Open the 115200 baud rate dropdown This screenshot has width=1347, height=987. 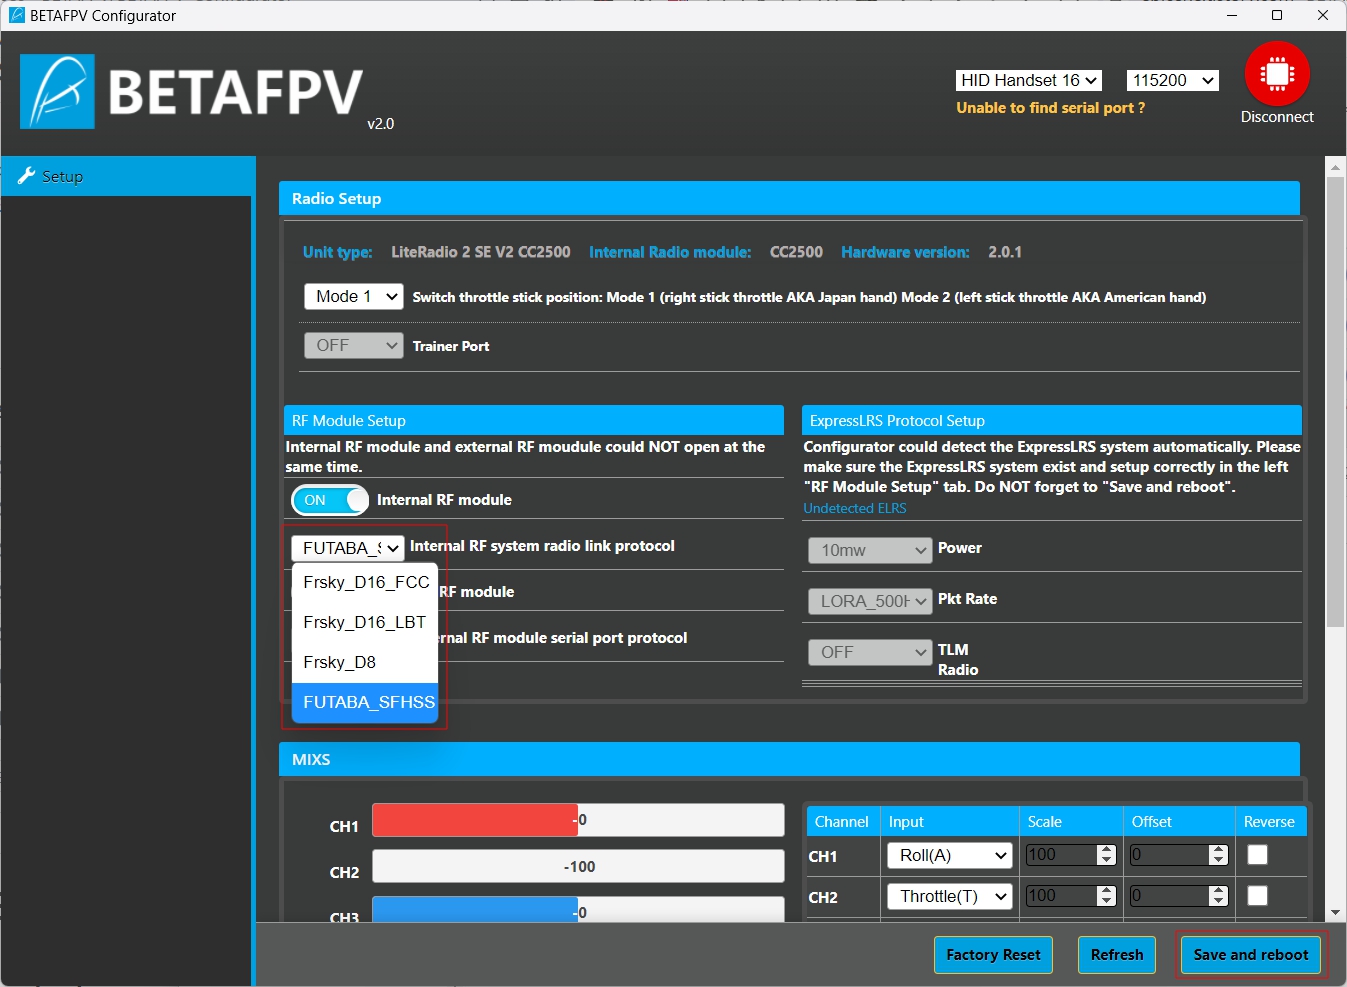pyautogui.click(x=1173, y=80)
